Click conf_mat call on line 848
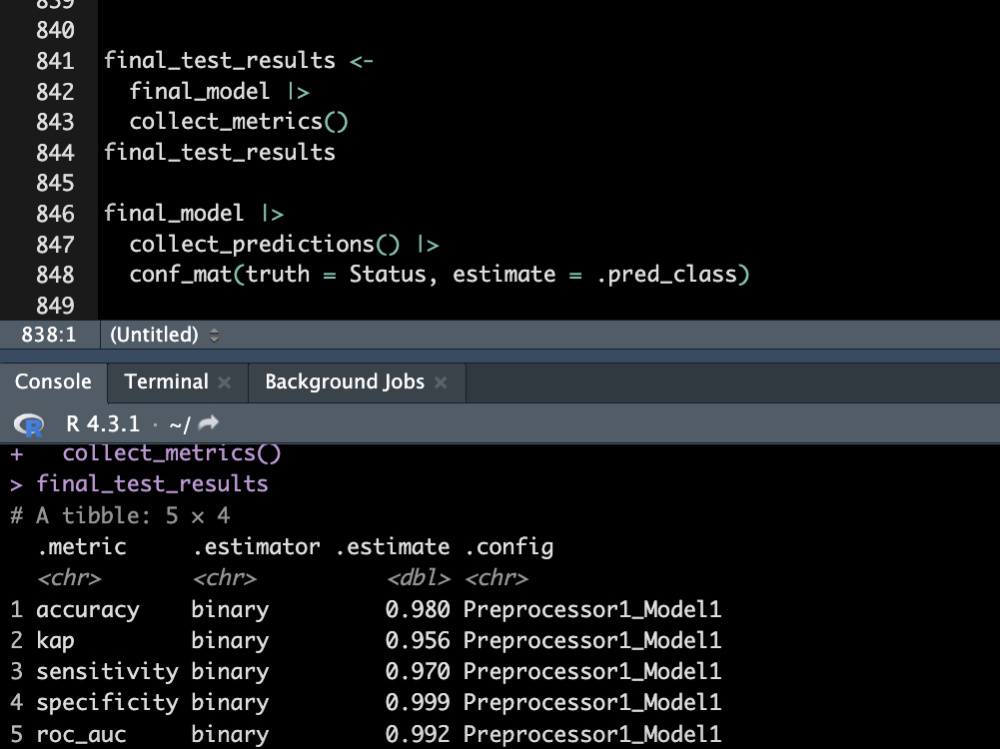The width and height of the screenshot is (1000, 749). [439, 274]
